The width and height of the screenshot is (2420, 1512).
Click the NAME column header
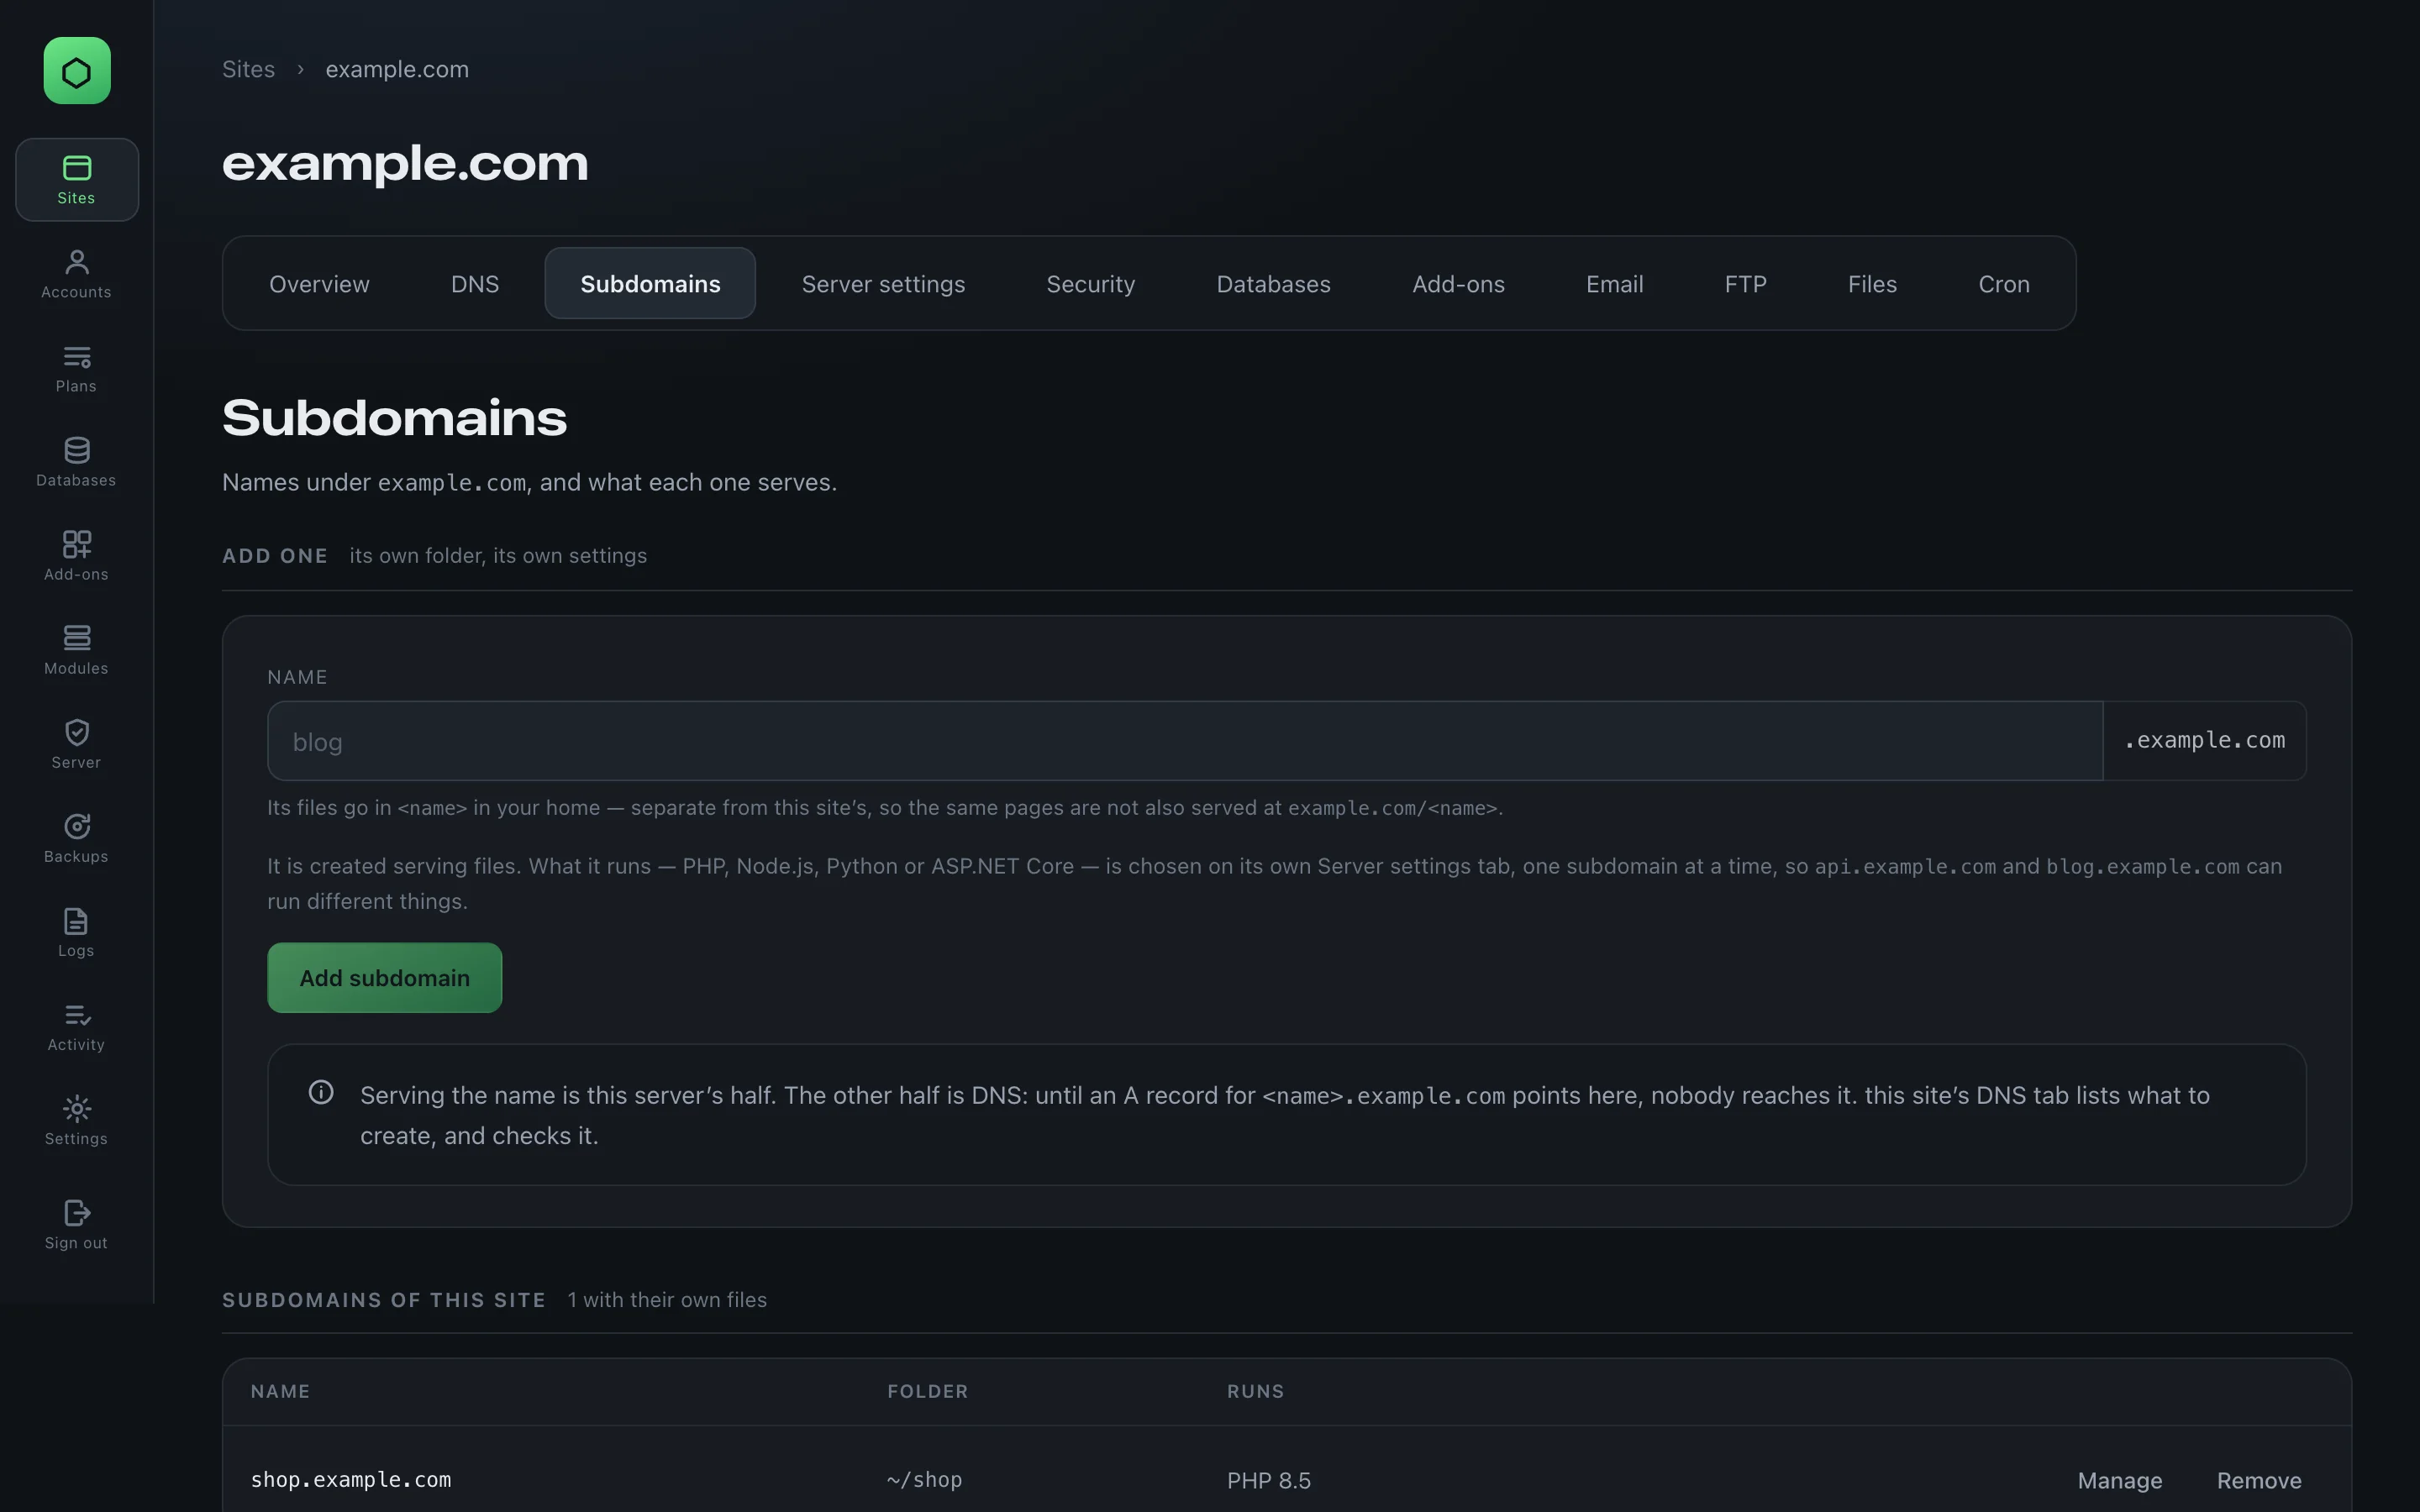[280, 1391]
